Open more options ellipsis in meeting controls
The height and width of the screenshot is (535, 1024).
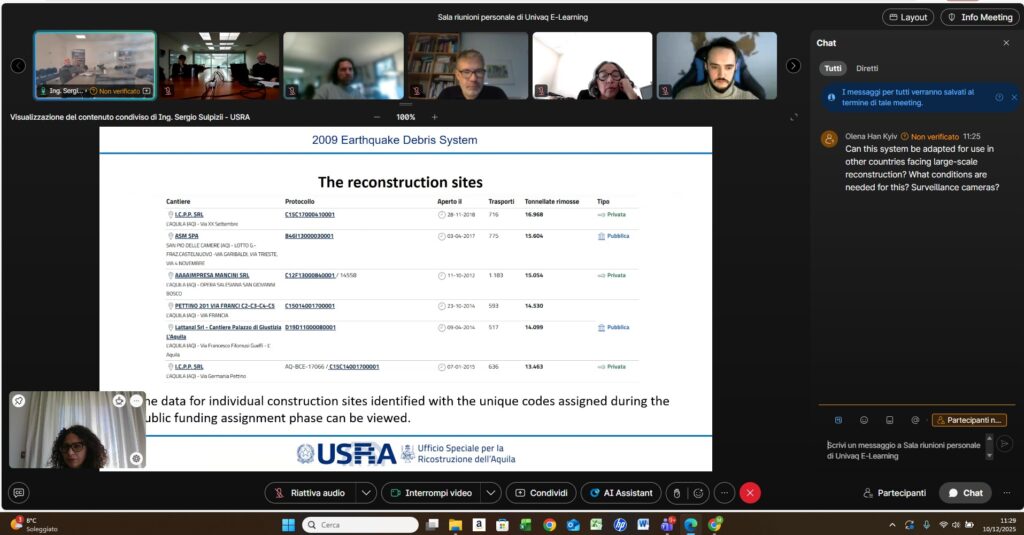pyautogui.click(x=724, y=493)
